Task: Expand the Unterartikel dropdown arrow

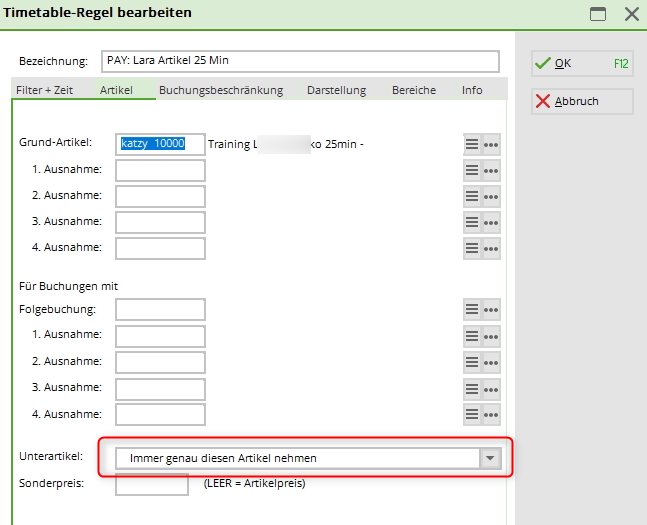Action: (489, 458)
